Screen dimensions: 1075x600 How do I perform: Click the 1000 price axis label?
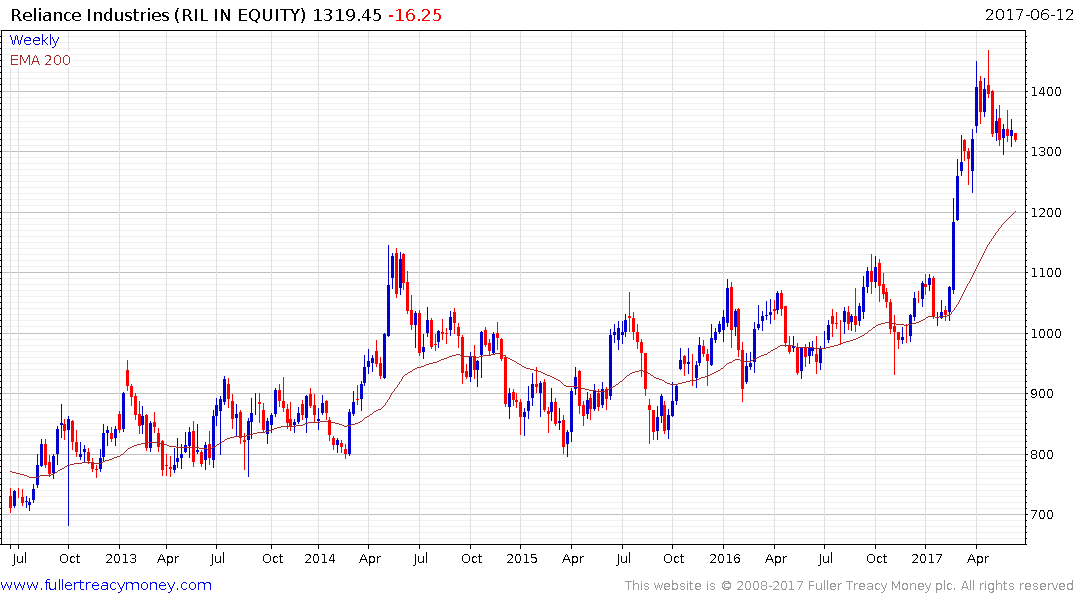(x=1046, y=333)
